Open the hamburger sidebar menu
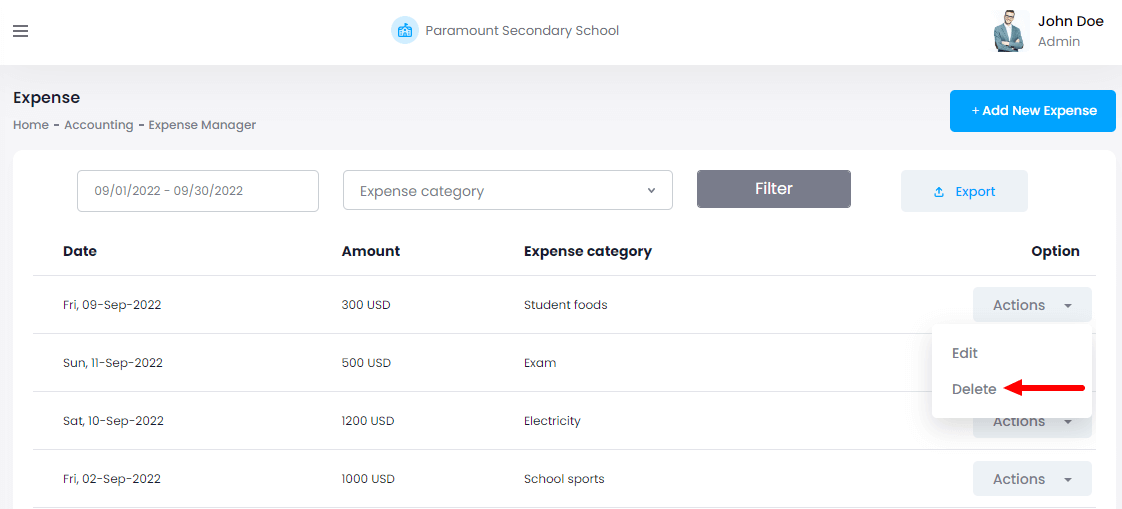Image resolution: width=1122 pixels, height=509 pixels. pos(20,31)
